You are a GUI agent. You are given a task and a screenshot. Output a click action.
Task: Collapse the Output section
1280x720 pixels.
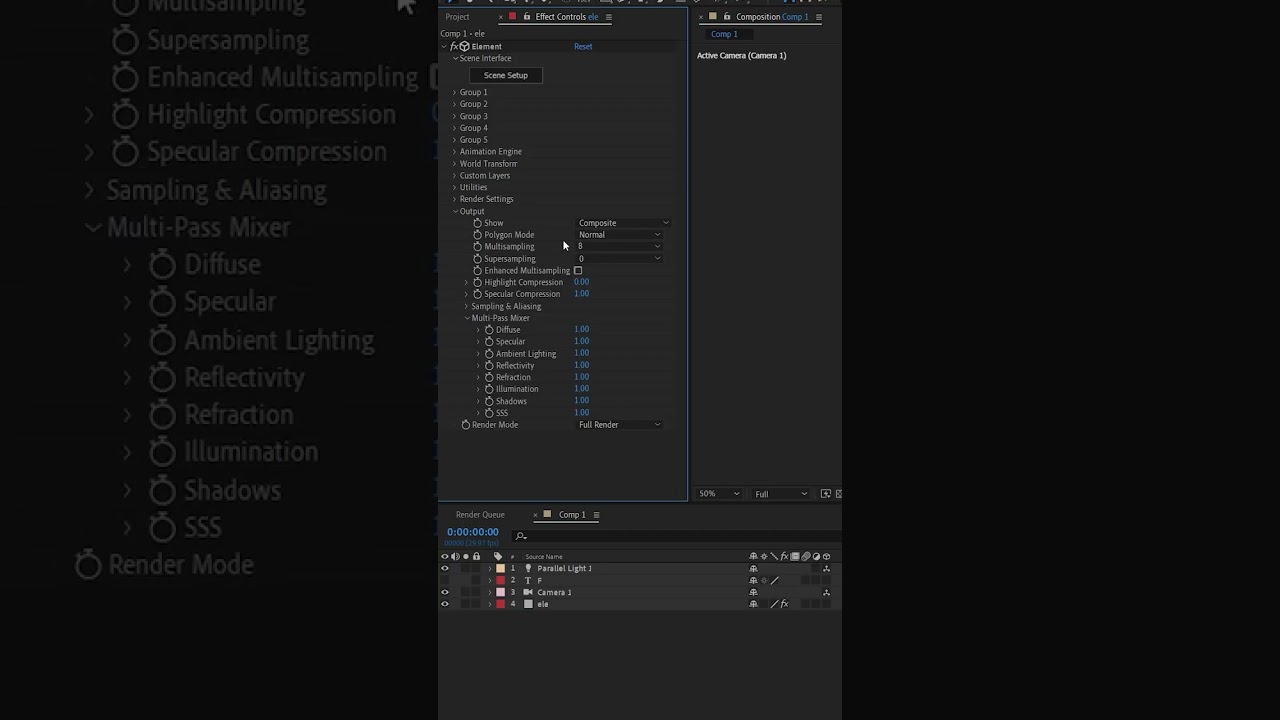[455, 212]
